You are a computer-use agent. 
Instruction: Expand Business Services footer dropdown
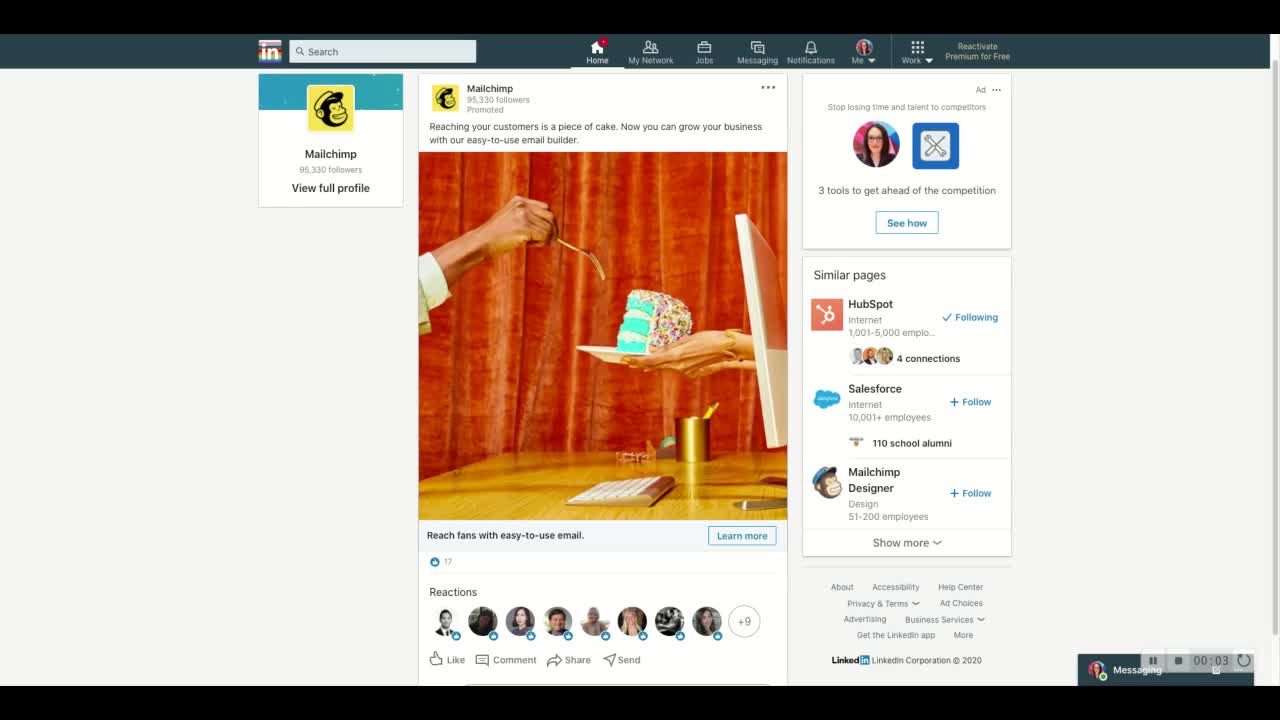point(945,619)
